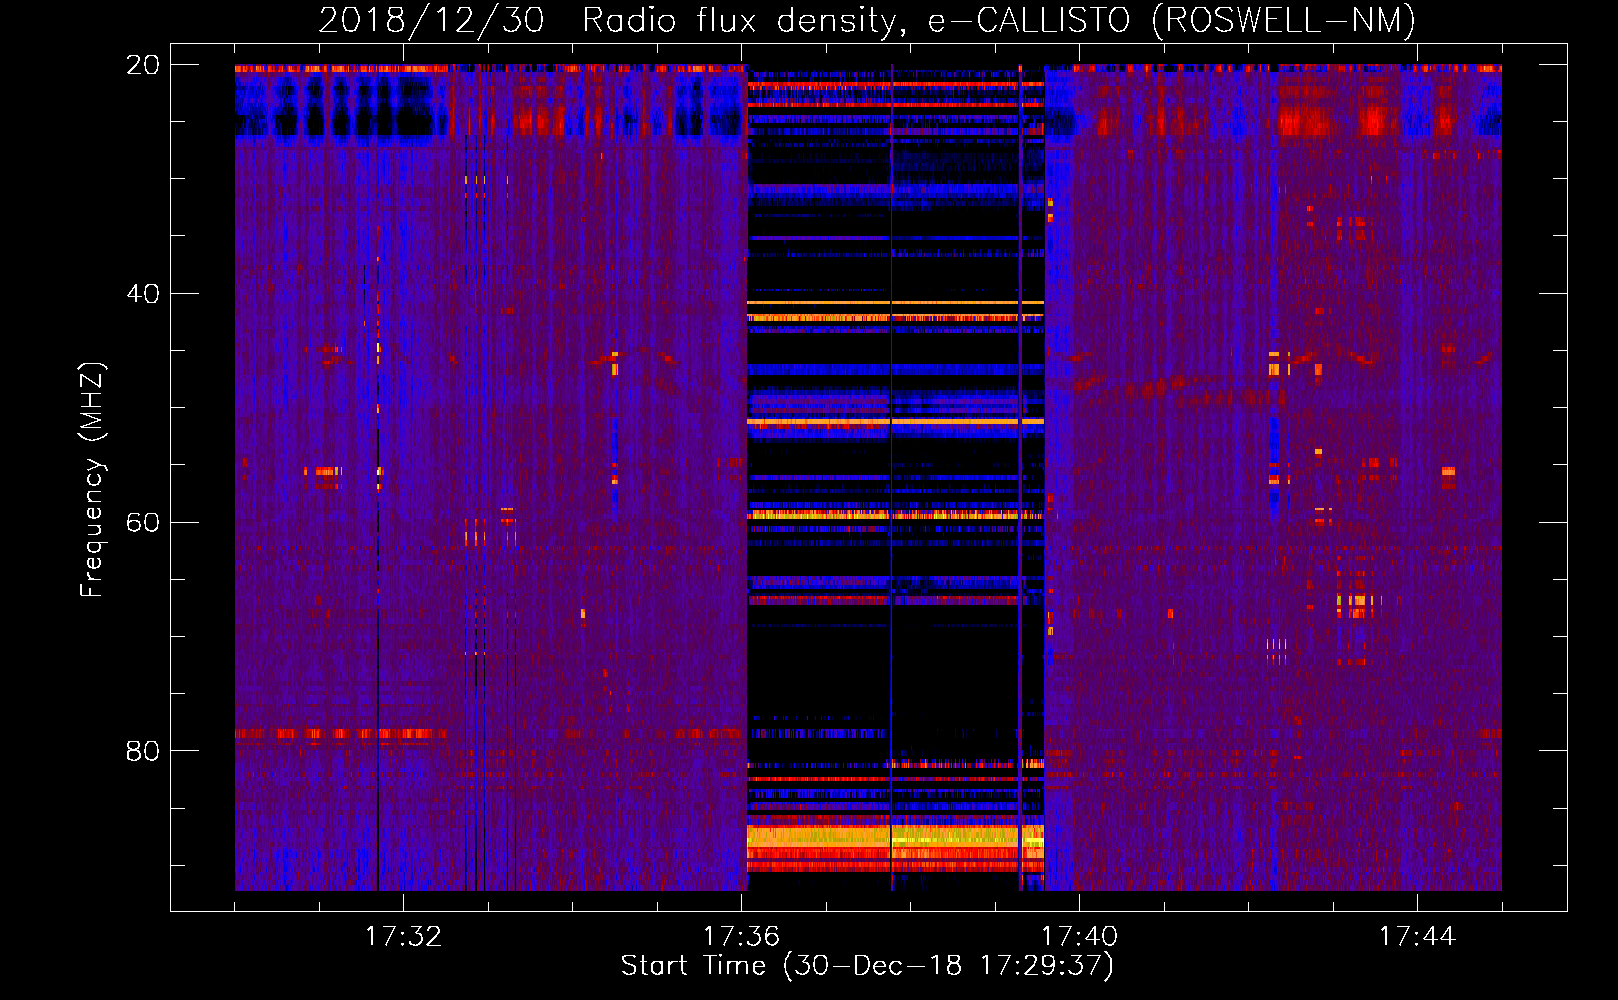This screenshot has height=1000, width=1618.
Task: Click the 17:36 time tick label
Action: [x=741, y=937]
